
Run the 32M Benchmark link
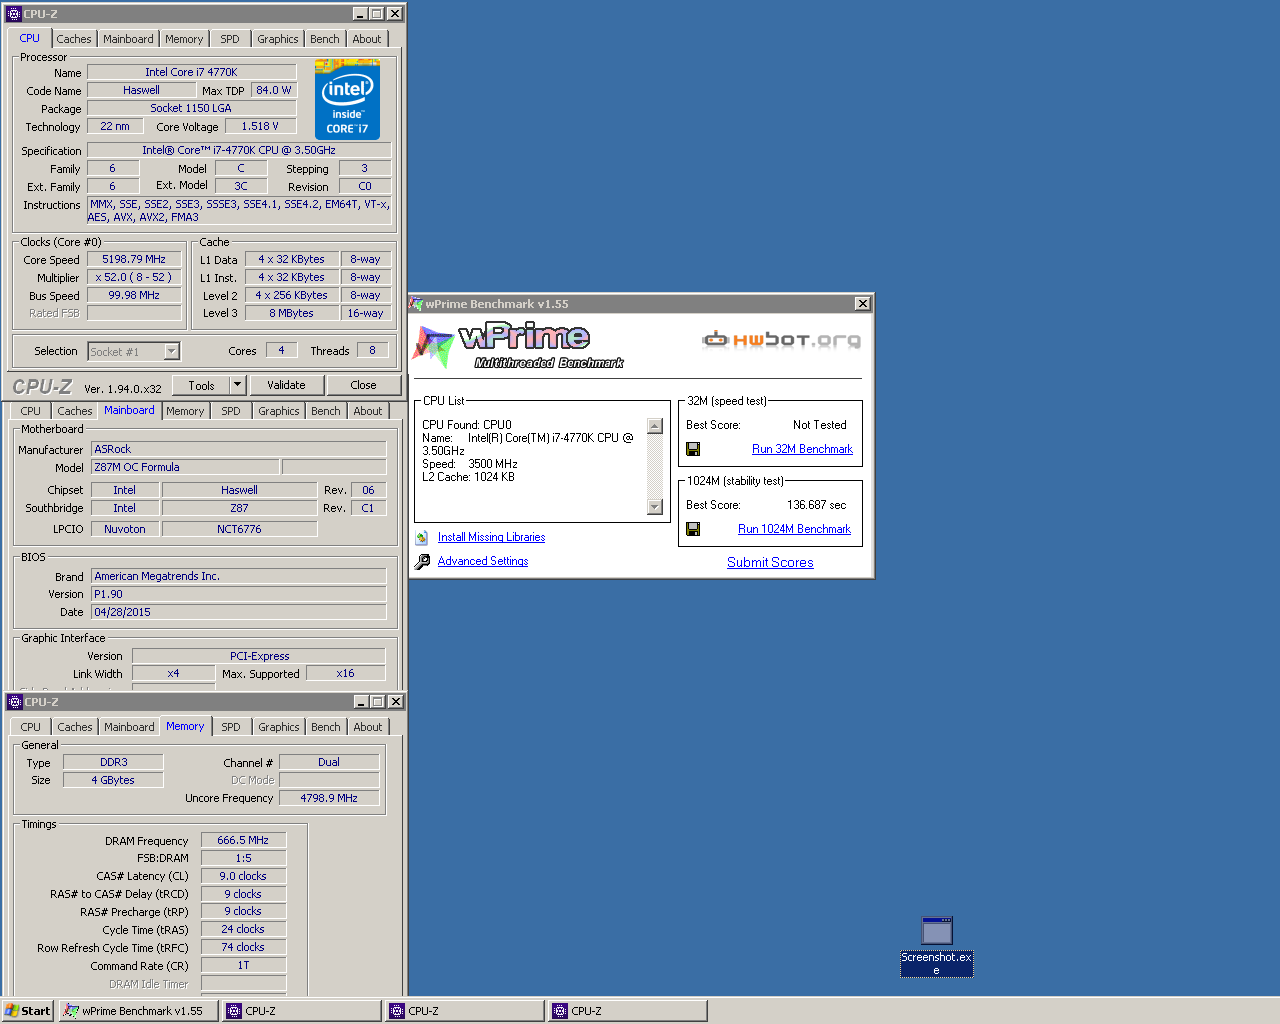[802, 449]
